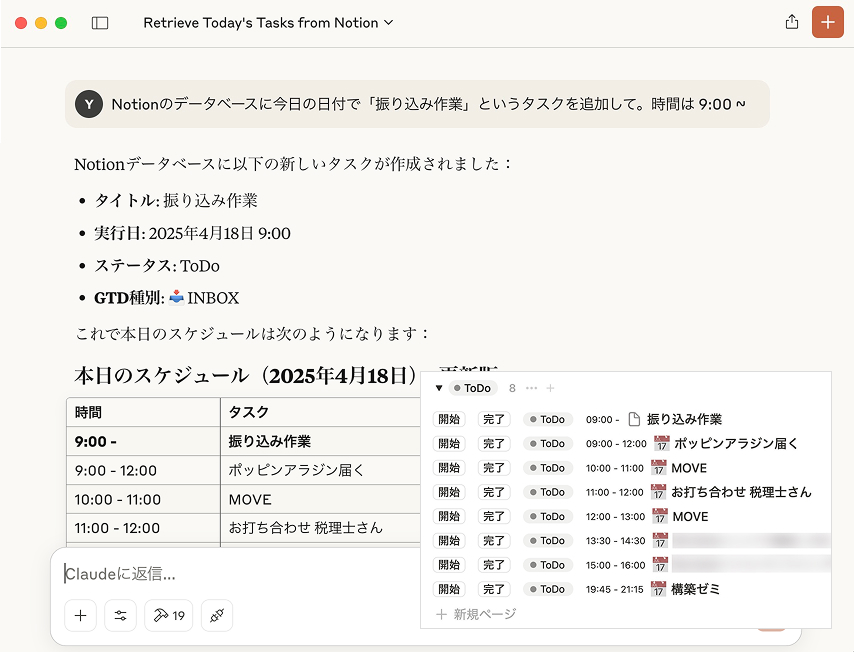Open ToDo status tag on 12:00 - 13:00 row
The width and height of the screenshot is (854, 652).
pos(548,516)
